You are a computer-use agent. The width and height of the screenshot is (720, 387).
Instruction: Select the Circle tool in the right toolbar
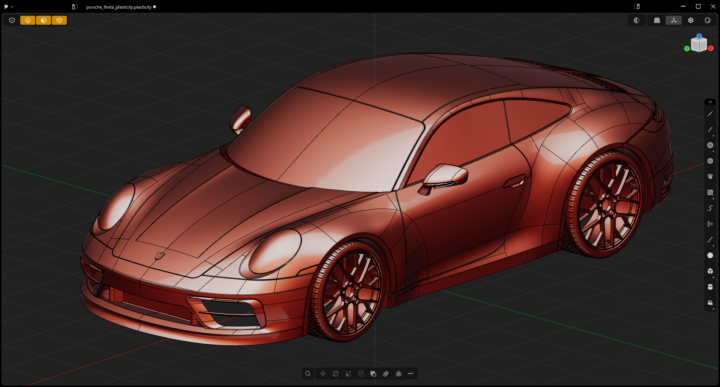[710, 145]
